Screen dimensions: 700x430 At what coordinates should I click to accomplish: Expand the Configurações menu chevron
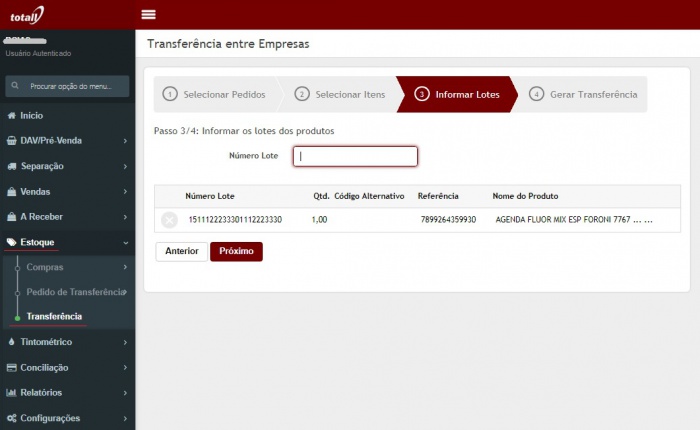point(125,418)
